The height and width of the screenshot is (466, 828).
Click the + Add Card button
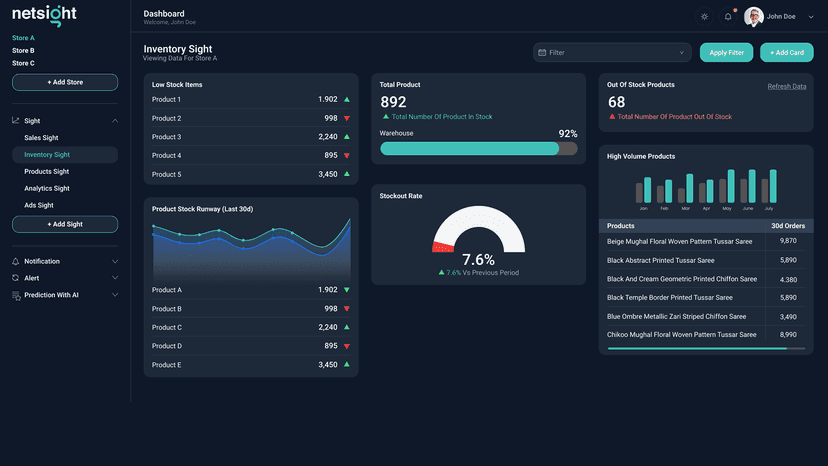787,52
